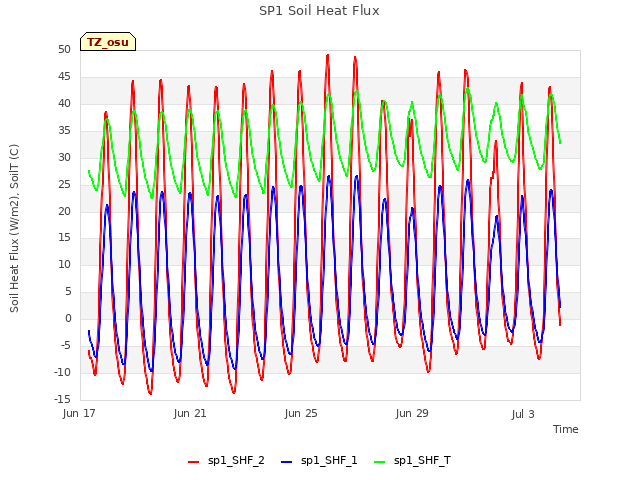This screenshot has height=480, width=640.
Task: Toggle the sp1_SHF_T legend entry
Action: [x=413, y=461]
